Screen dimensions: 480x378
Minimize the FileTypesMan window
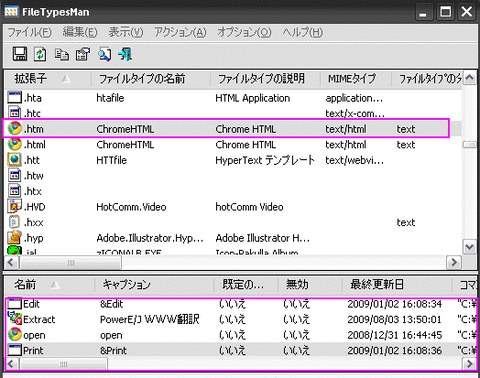point(424,12)
